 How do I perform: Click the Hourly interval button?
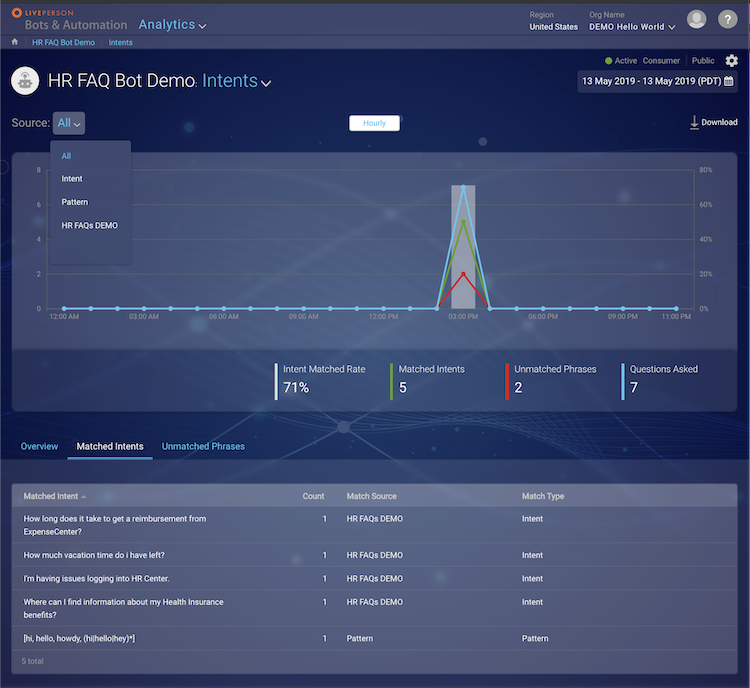(374, 123)
